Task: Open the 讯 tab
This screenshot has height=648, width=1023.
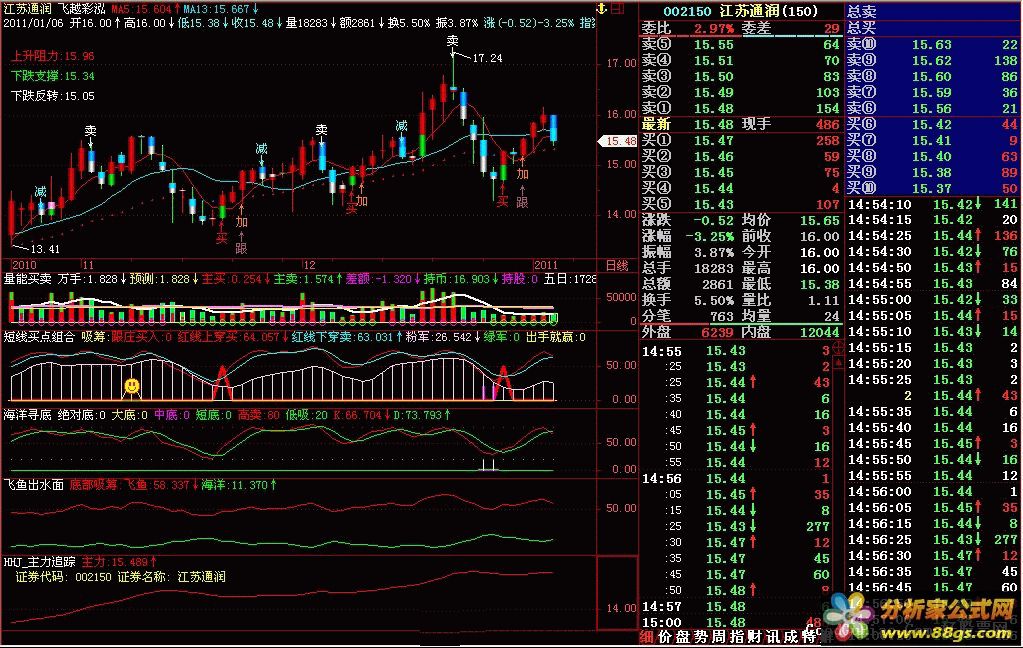Action: [773, 636]
